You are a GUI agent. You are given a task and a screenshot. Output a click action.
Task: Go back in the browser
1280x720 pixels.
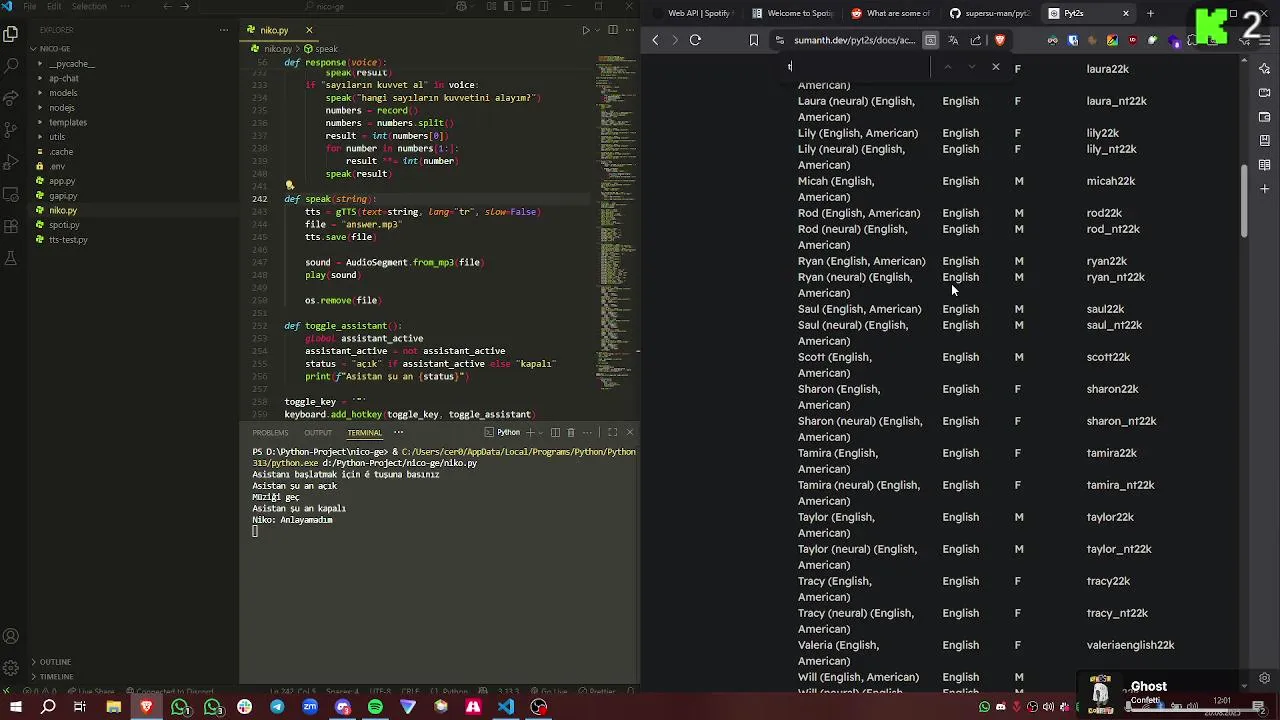[655, 40]
